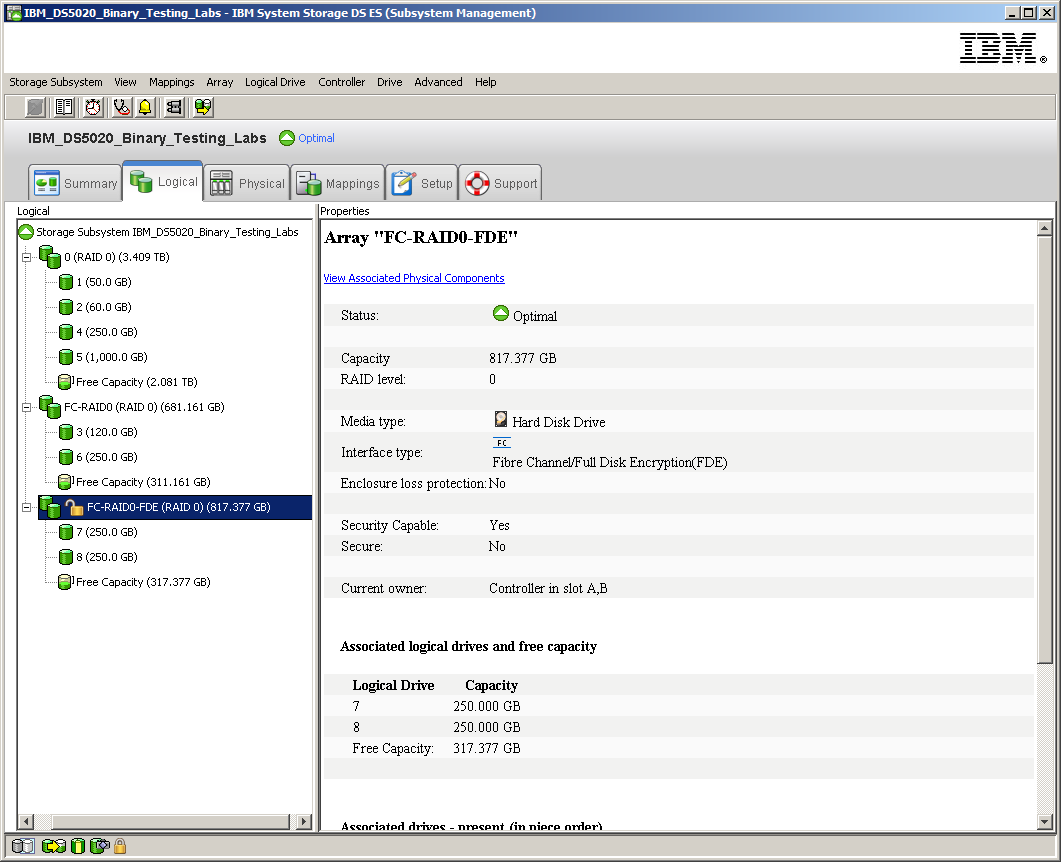1061x862 pixels.
Task: Click the Controller in slot A,B value
Action: coord(548,589)
